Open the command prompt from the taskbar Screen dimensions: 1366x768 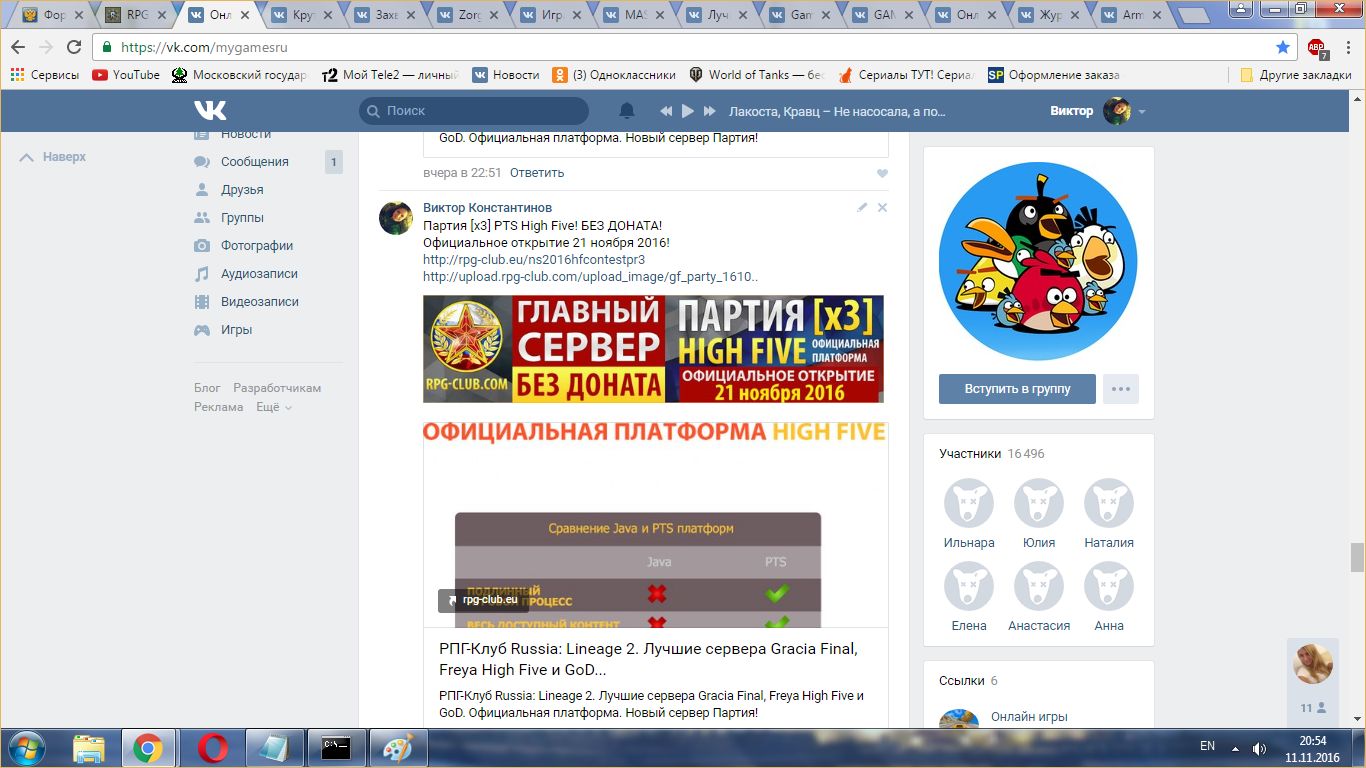336,748
